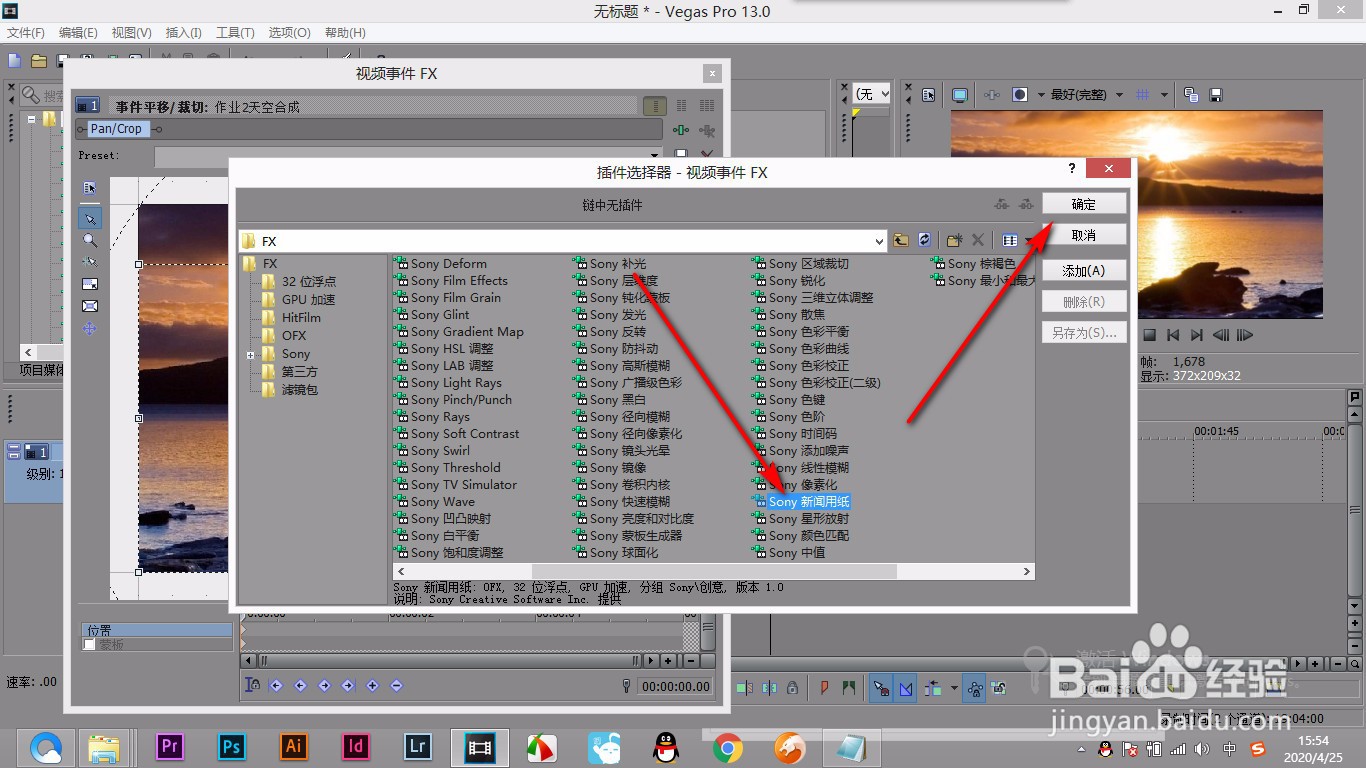1366x768 pixels.
Task: Click the 确定 button in plugin chooser
Action: pyautogui.click(x=1084, y=203)
